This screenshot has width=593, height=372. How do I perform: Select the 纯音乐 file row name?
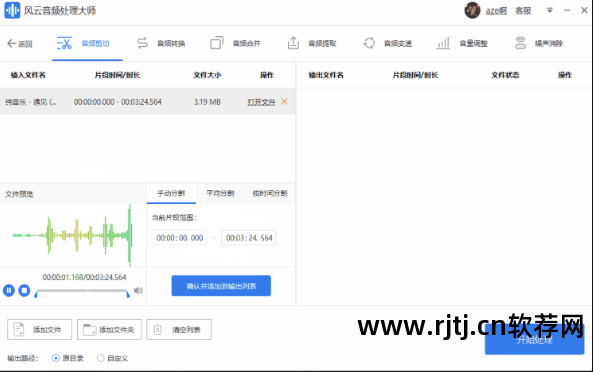(31, 102)
